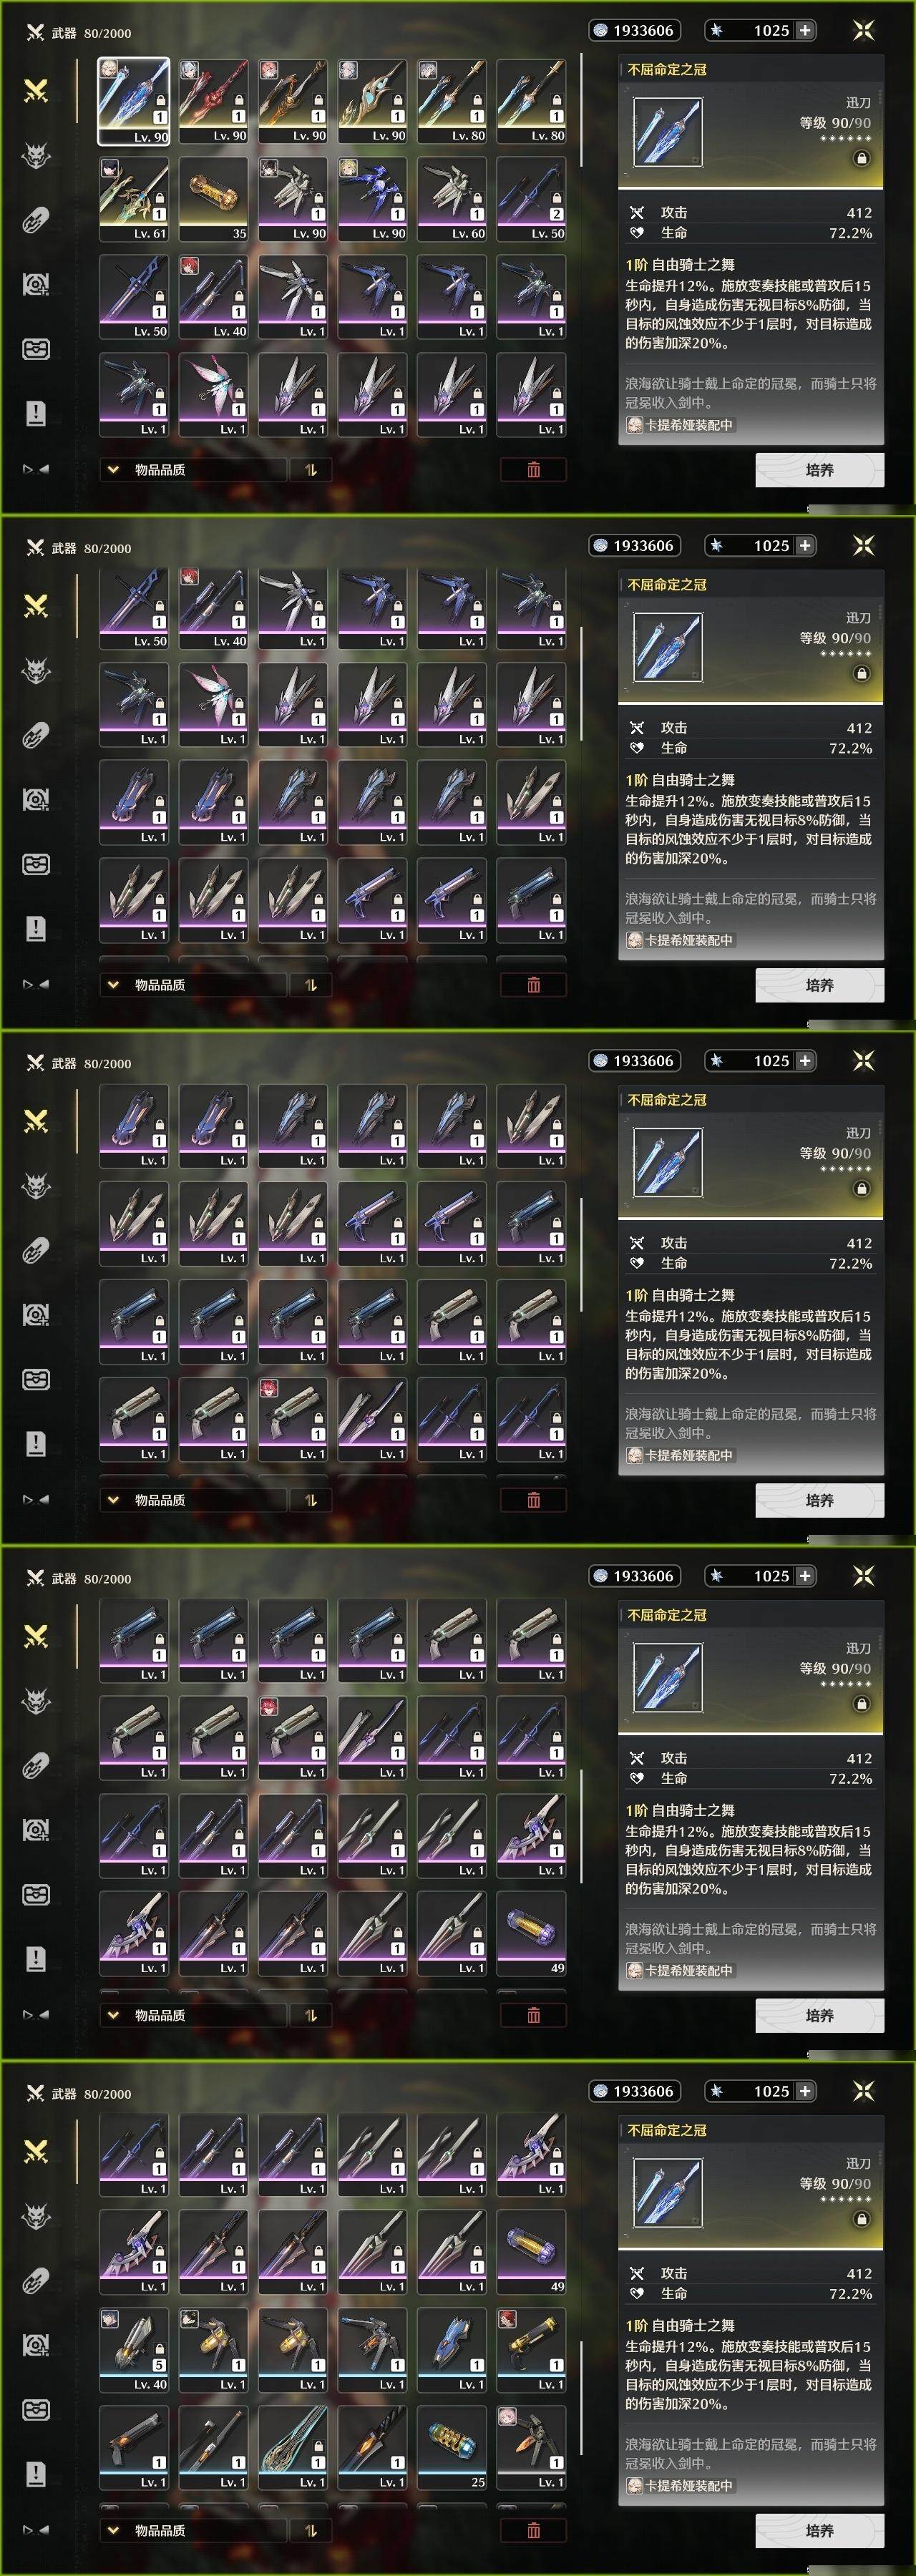Image resolution: width=916 pixels, height=2576 pixels.
Task: Select the Lv. 50 sword stacked 2
Action: click(x=531, y=199)
